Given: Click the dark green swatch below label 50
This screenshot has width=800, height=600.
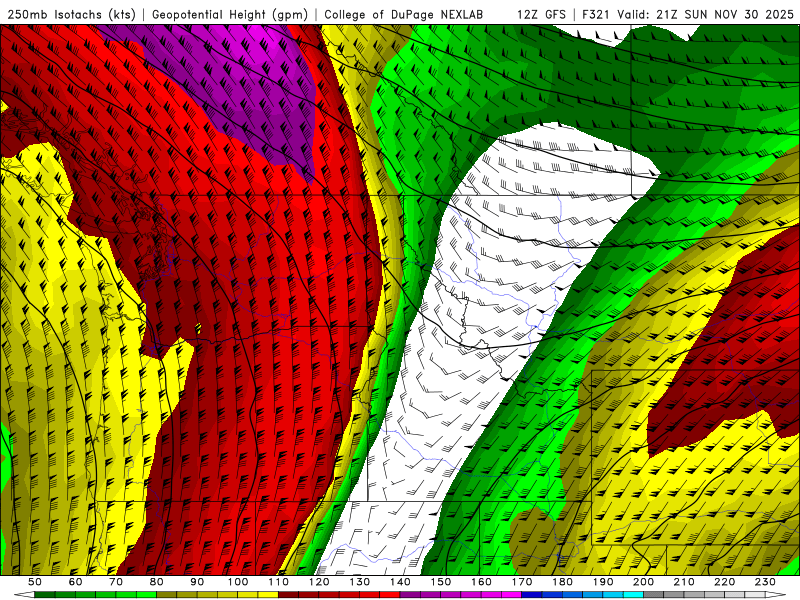Looking at the screenshot, I should point(45,595).
